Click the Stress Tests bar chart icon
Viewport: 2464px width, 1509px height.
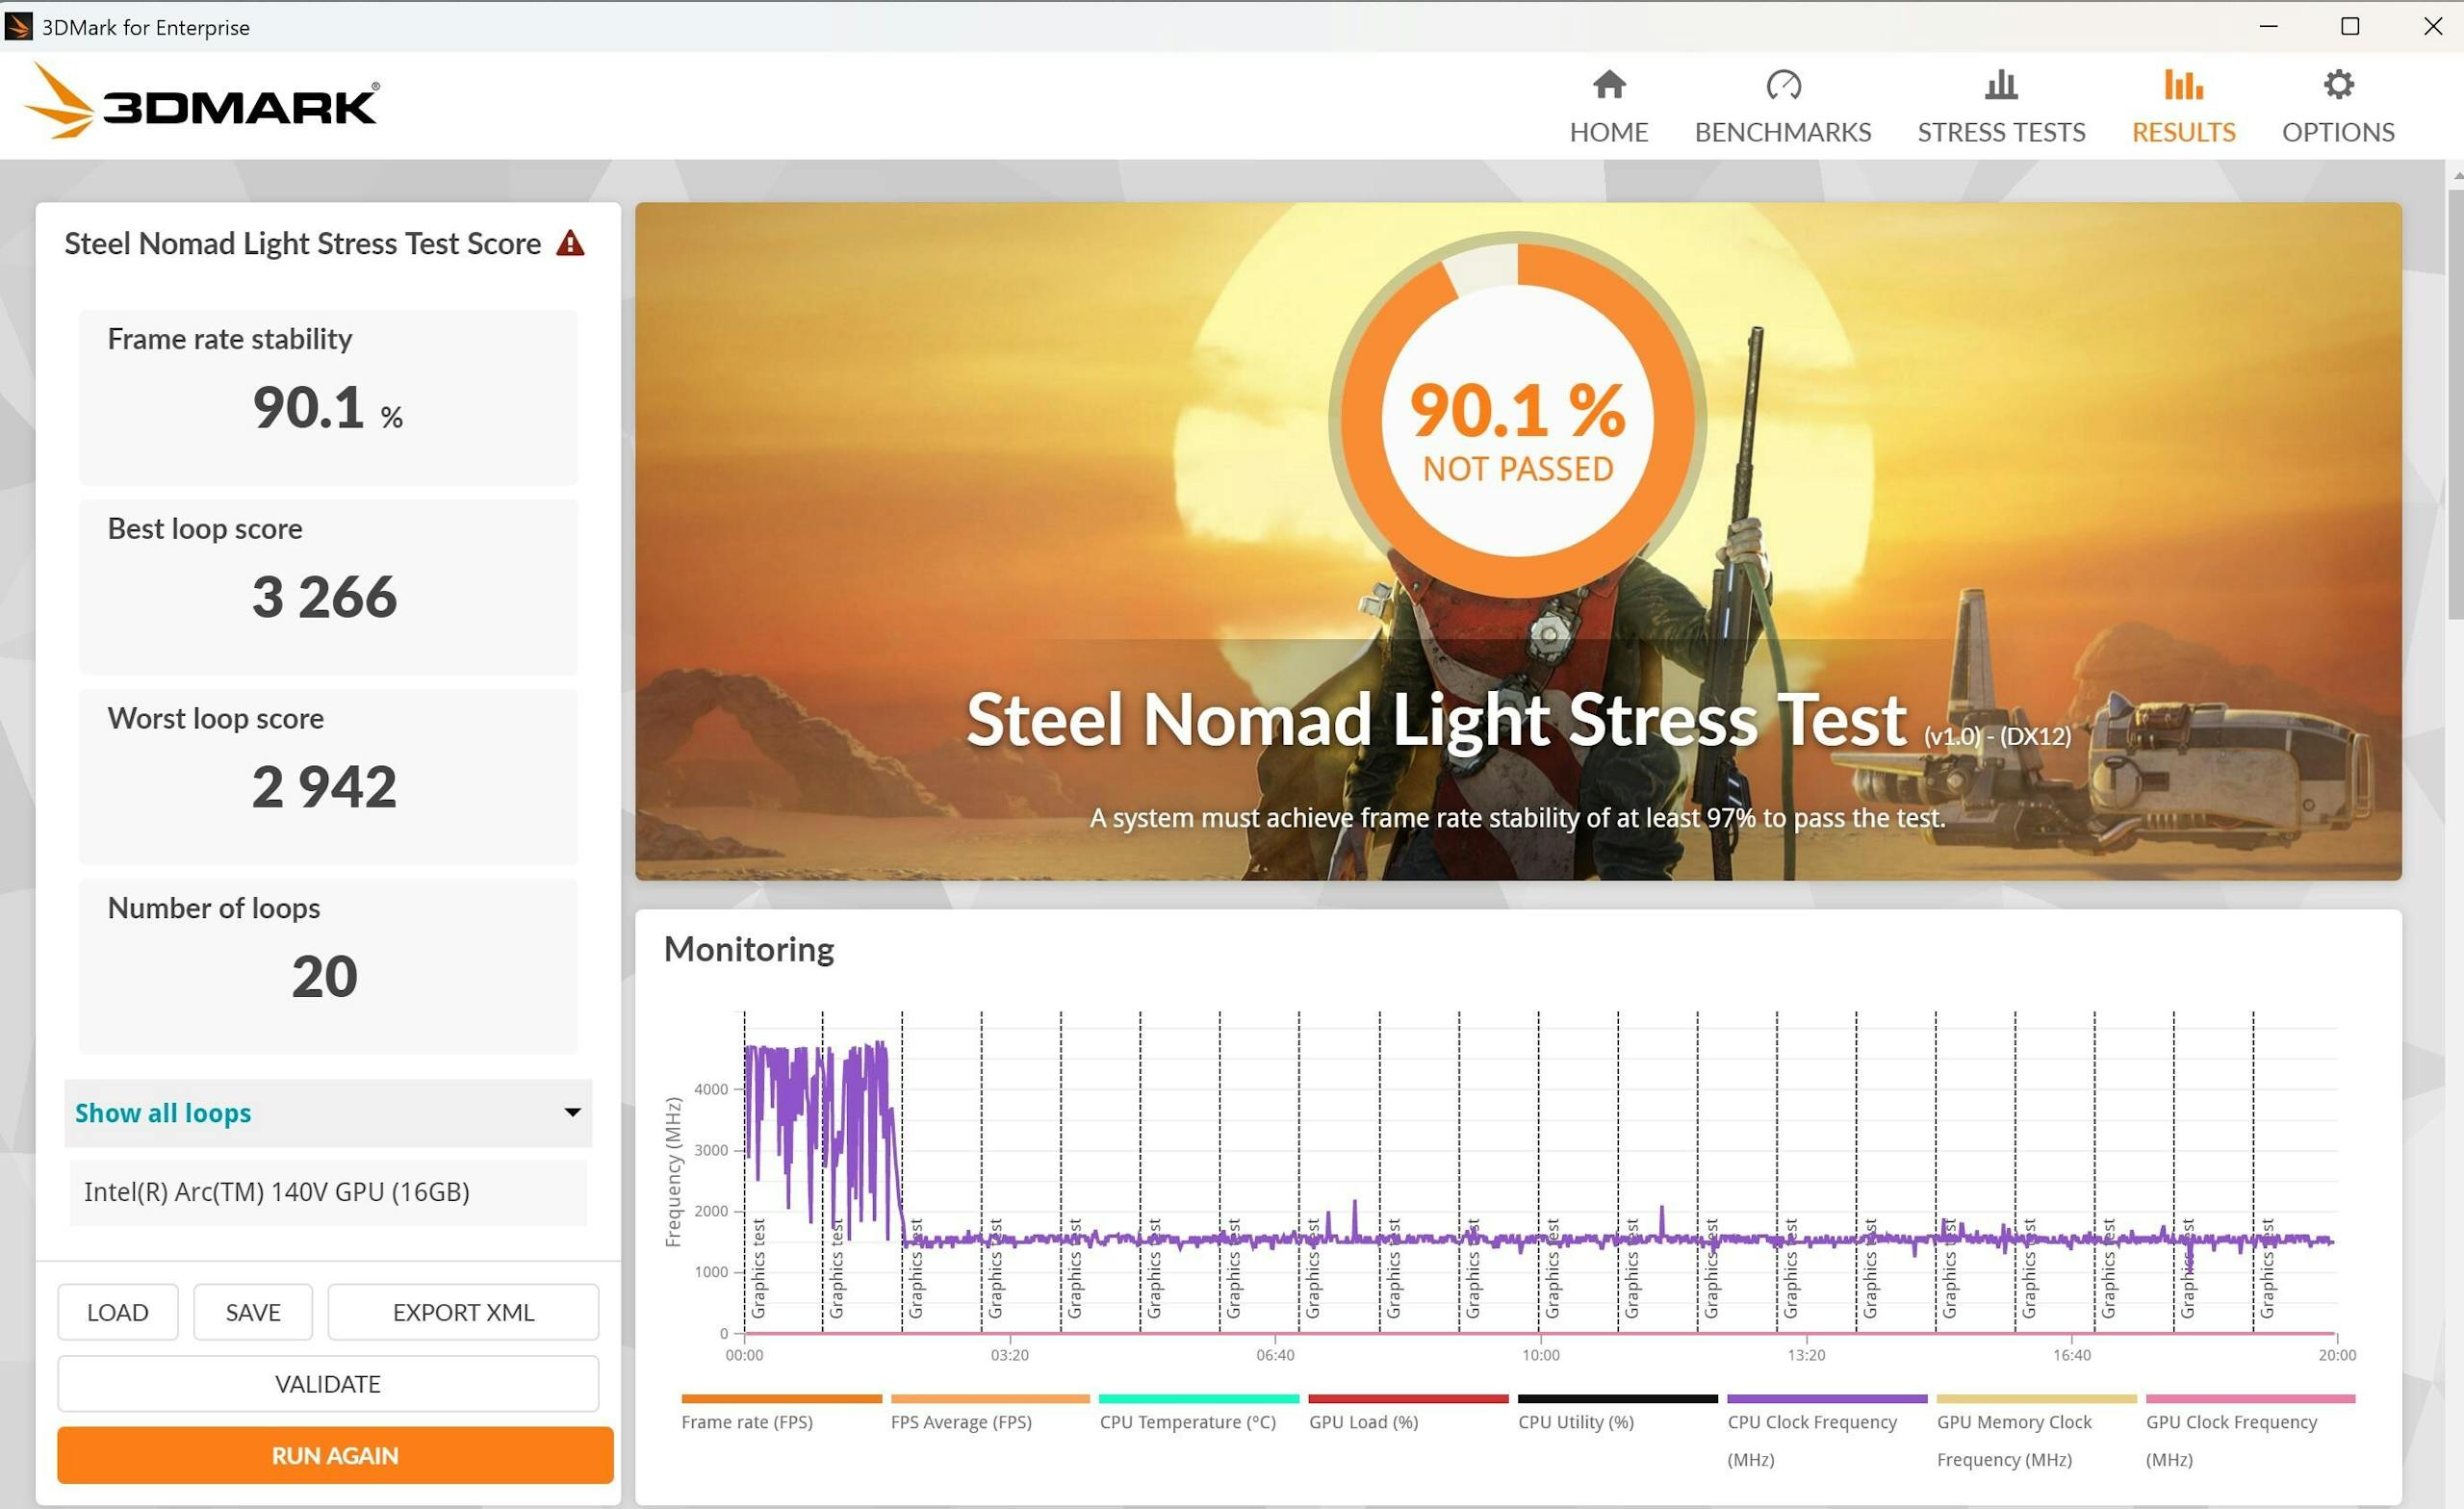2001,85
